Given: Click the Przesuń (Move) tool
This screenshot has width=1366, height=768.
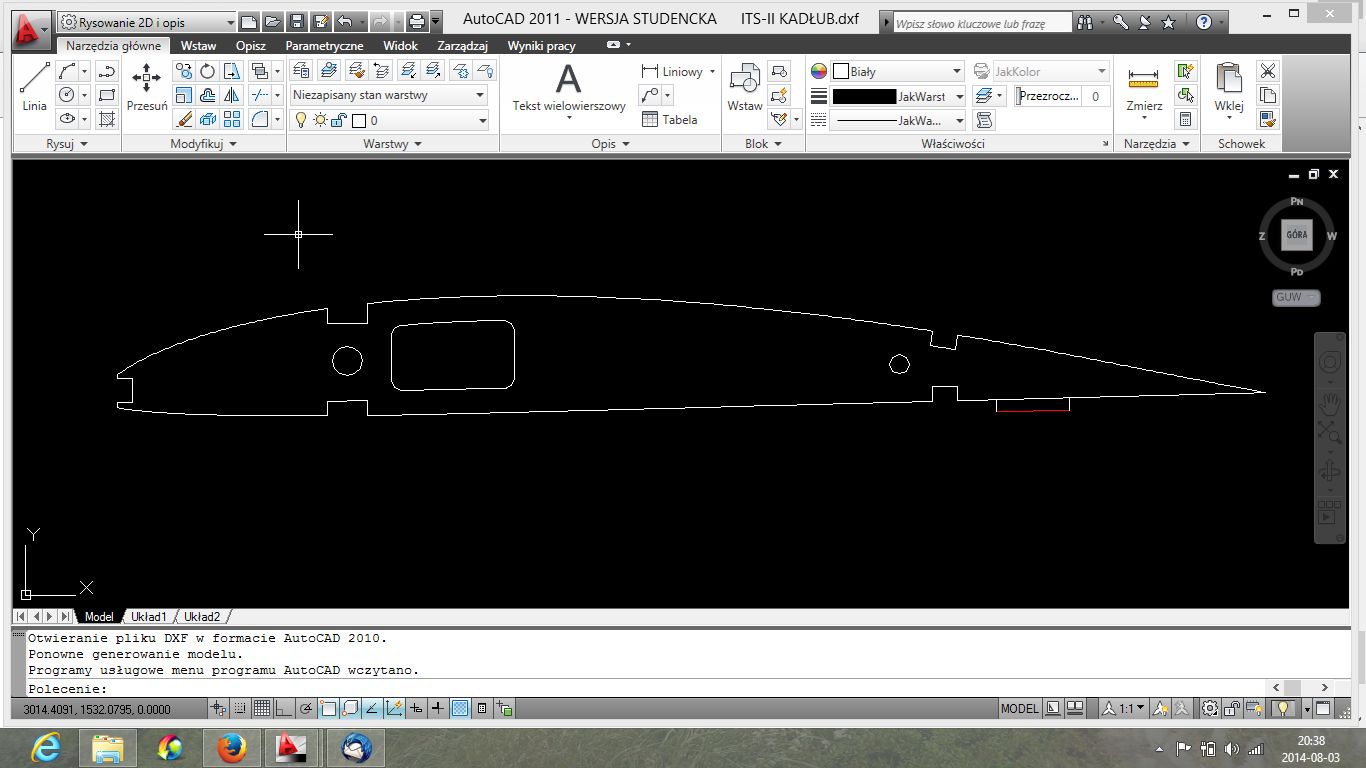Looking at the screenshot, I should tap(147, 85).
